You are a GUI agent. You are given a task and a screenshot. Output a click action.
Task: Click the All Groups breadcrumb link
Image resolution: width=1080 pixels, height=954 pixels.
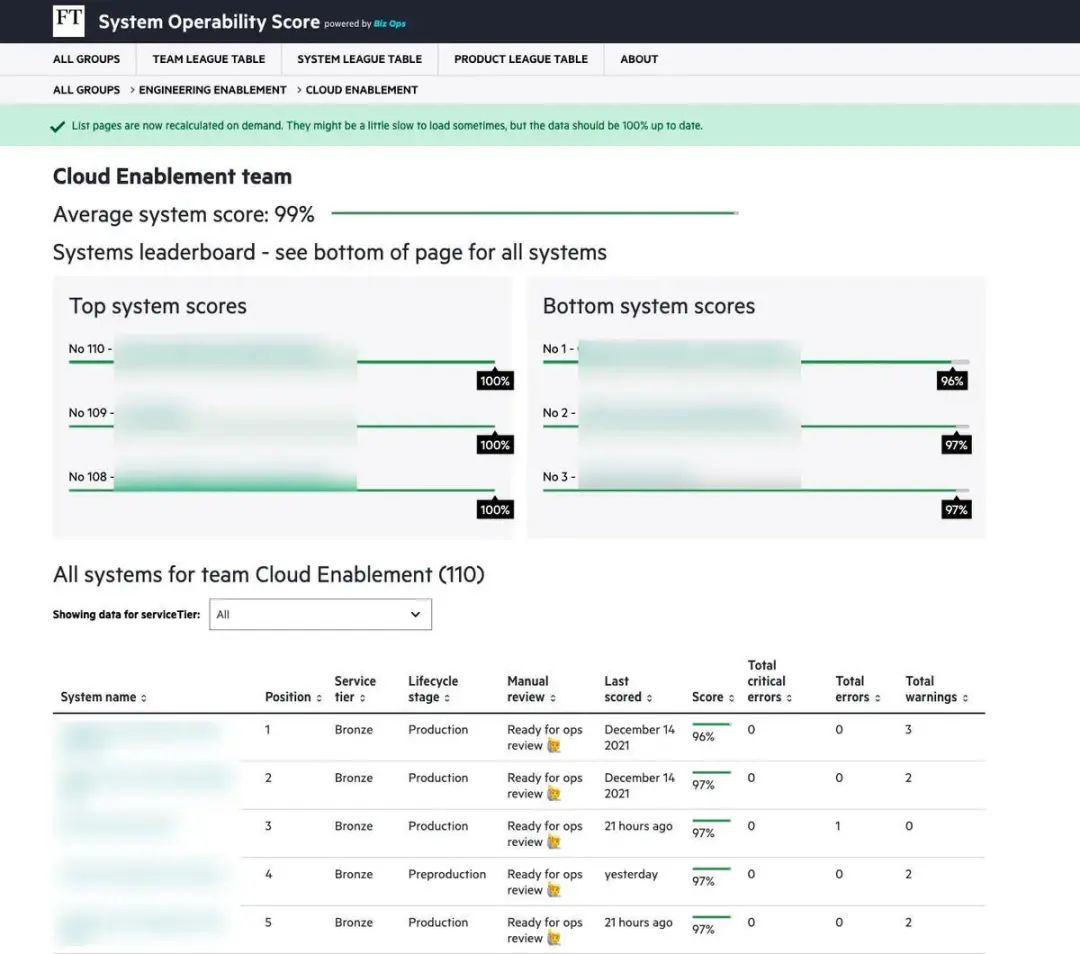pyautogui.click(x=86, y=90)
